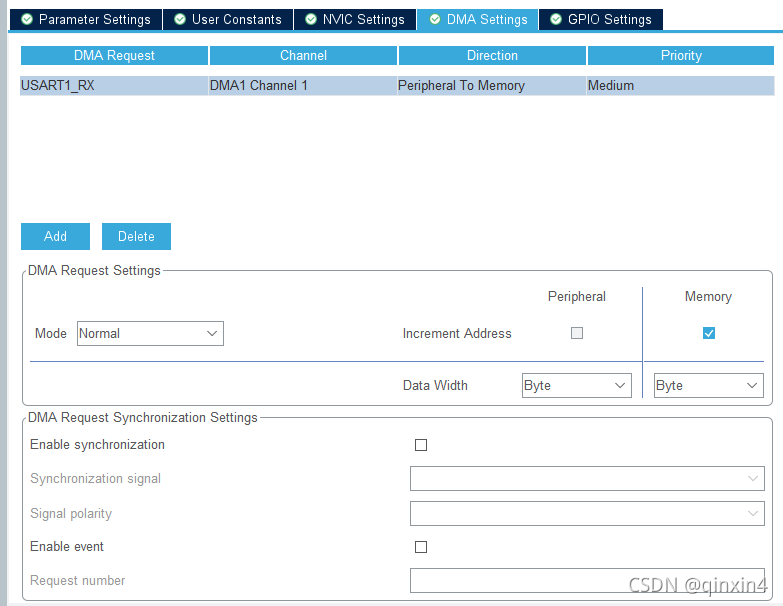The width and height of the screenshot is (783, 606).
Task: Check the Enable event checkbox
Action: [x=421, y=547]
